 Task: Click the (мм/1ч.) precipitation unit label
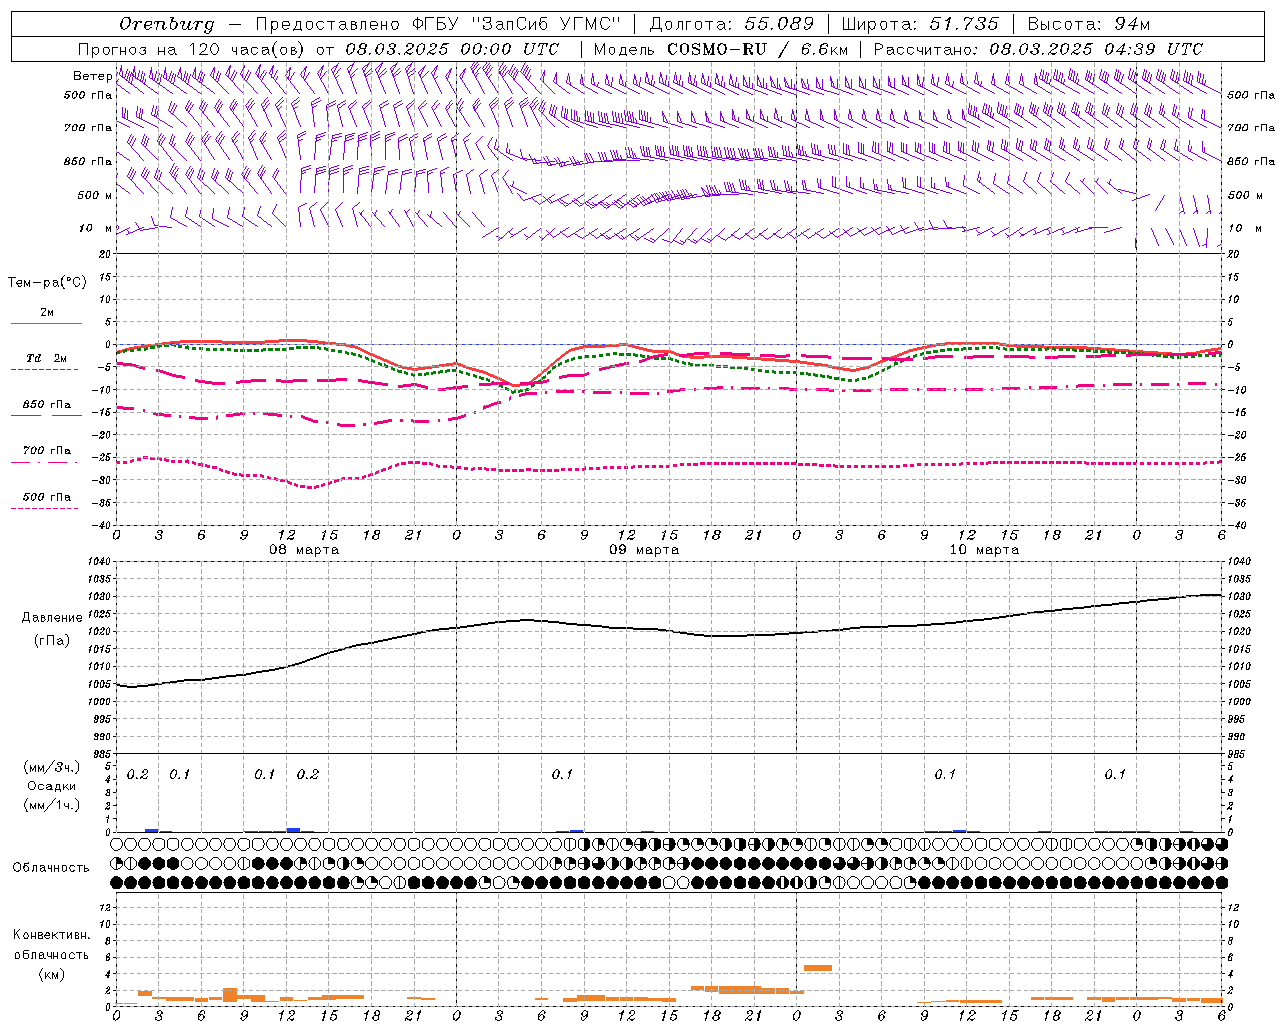click(52, 805)
